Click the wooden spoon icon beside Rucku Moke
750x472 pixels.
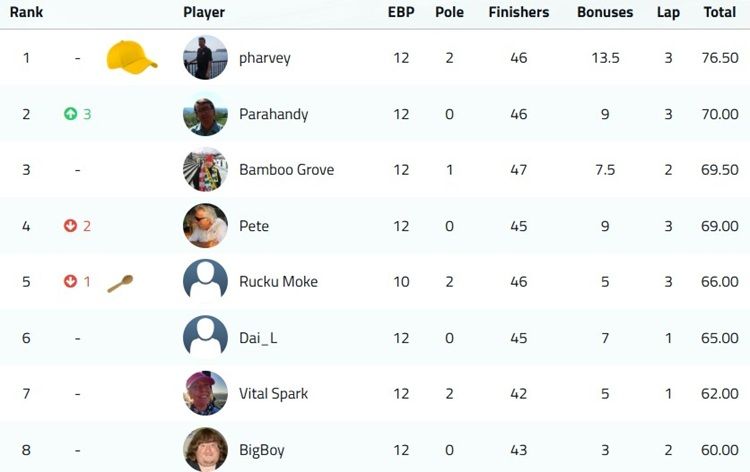click(x=120, y=283)
